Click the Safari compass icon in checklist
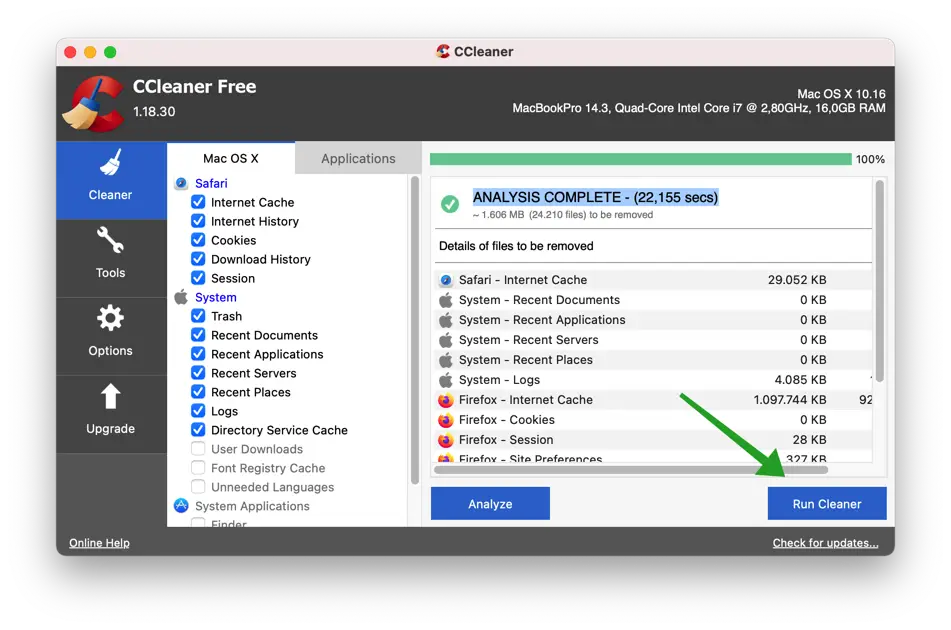 [x=181, y=183]
